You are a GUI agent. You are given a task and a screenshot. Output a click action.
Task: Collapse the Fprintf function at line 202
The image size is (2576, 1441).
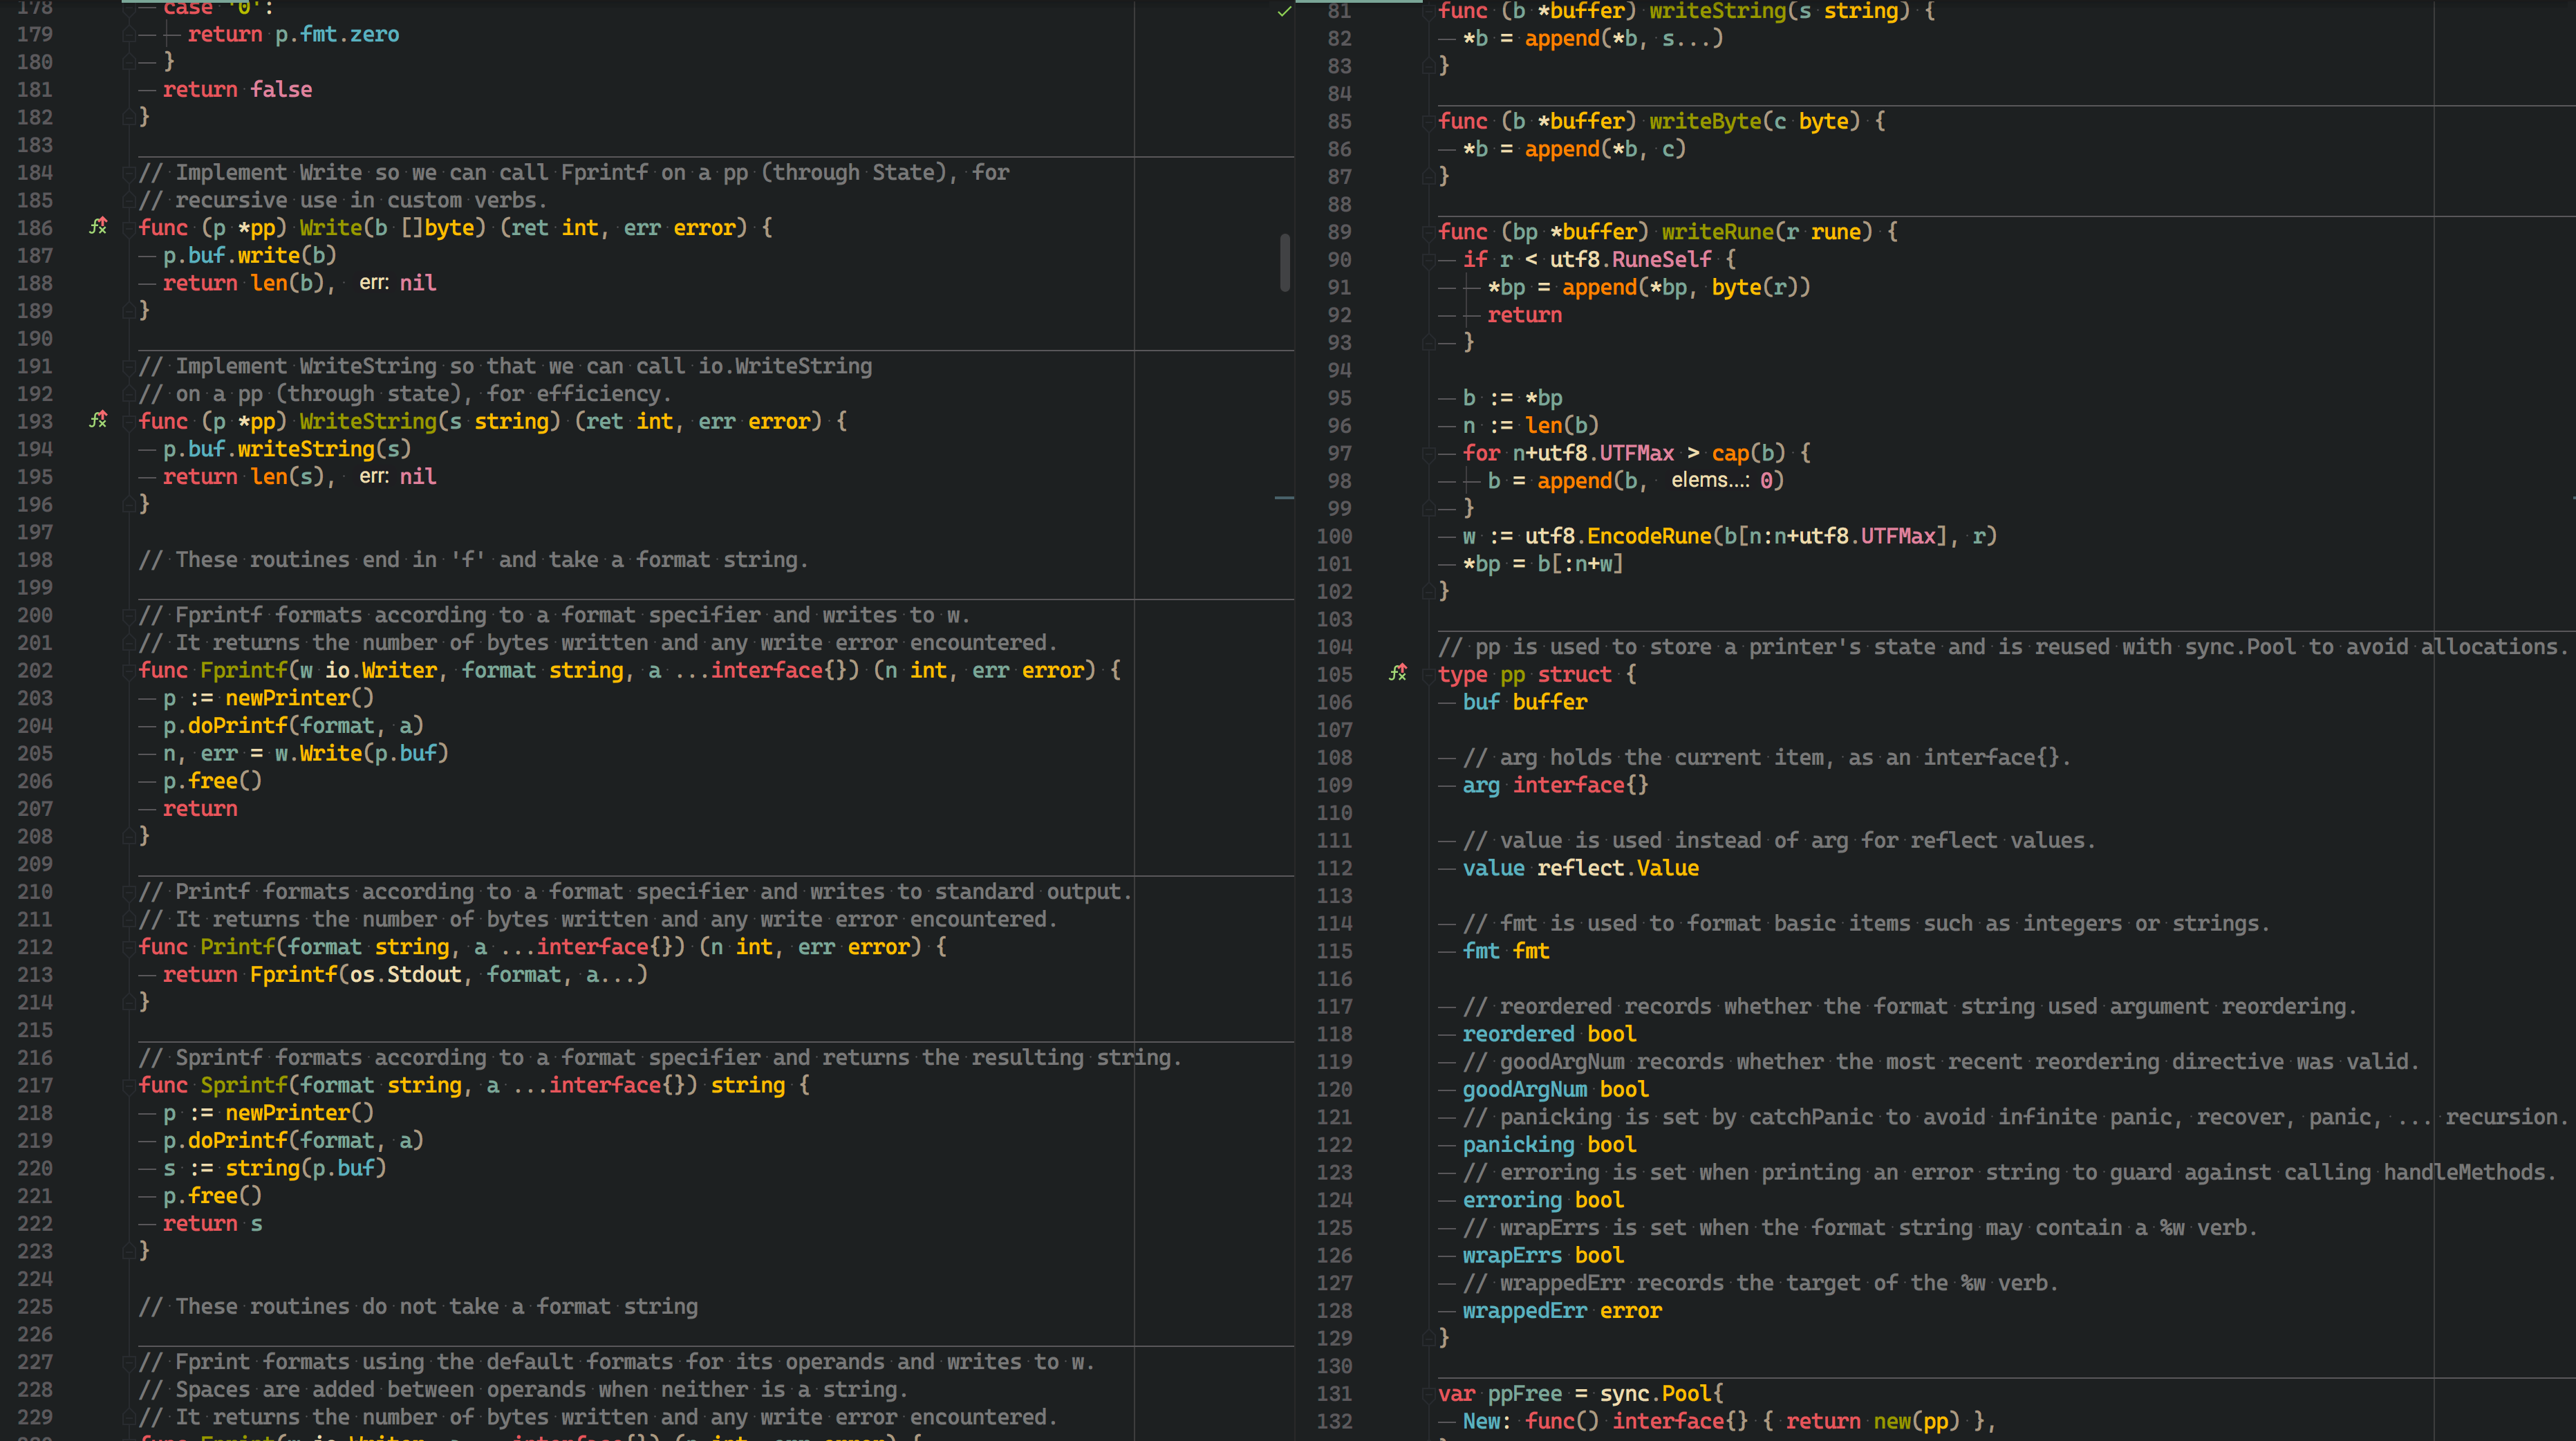(128, 671)
